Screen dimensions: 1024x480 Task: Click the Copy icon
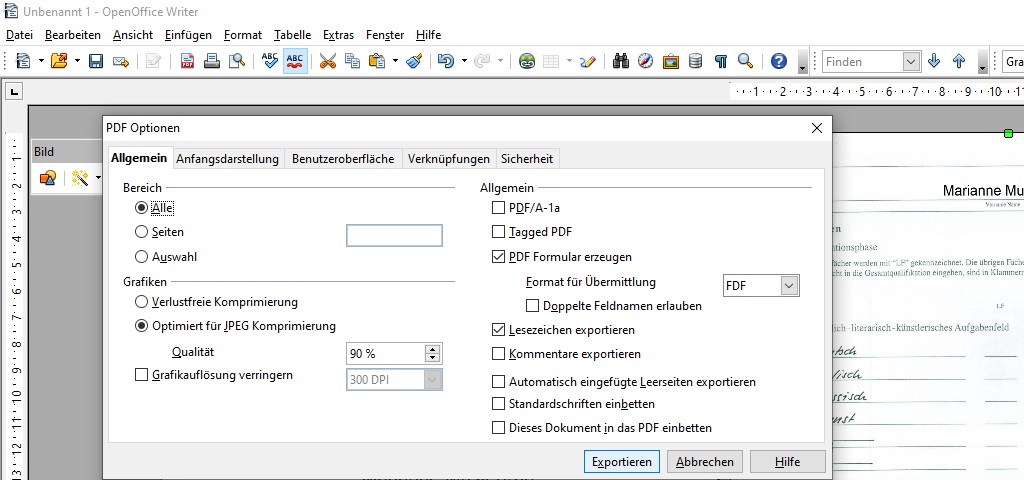[x=352, y=61]
